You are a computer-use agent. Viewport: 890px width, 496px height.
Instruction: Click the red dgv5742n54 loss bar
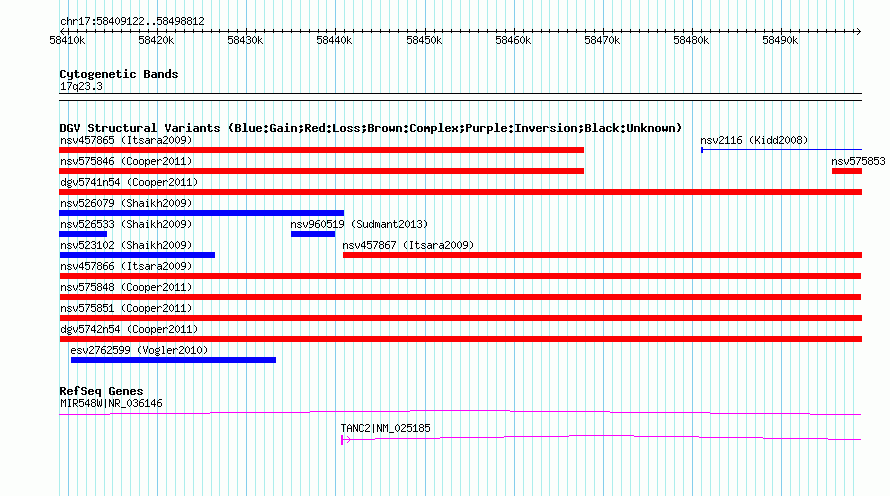coord(460,339)
